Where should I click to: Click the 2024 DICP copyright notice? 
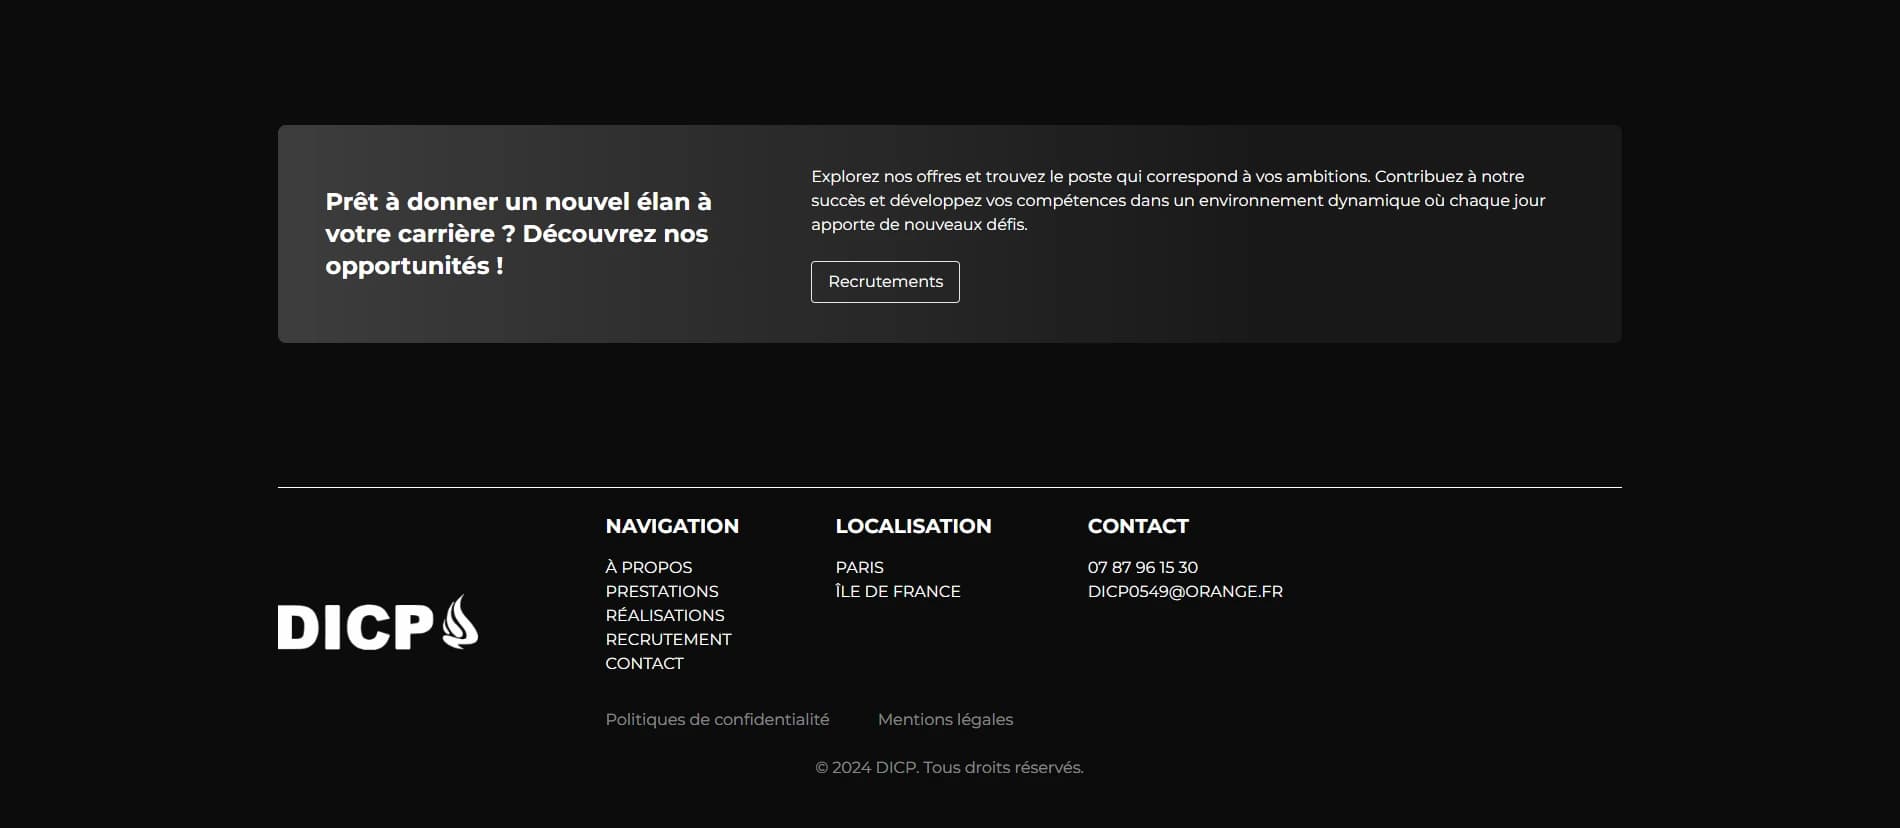[949, 767]
